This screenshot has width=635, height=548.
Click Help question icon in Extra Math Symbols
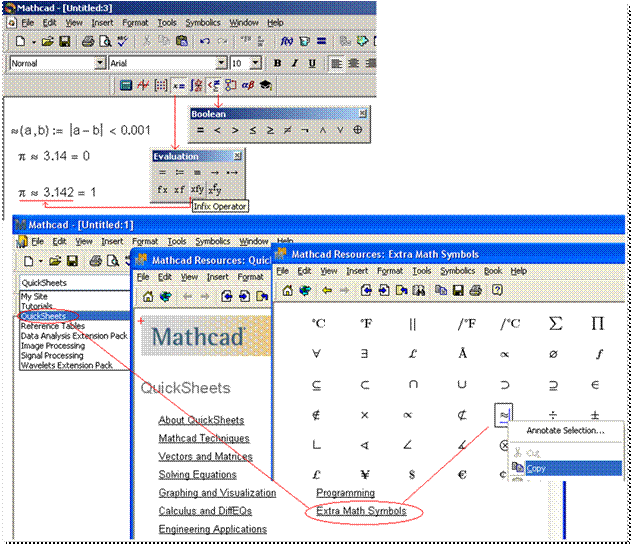[x=497, y=290]
